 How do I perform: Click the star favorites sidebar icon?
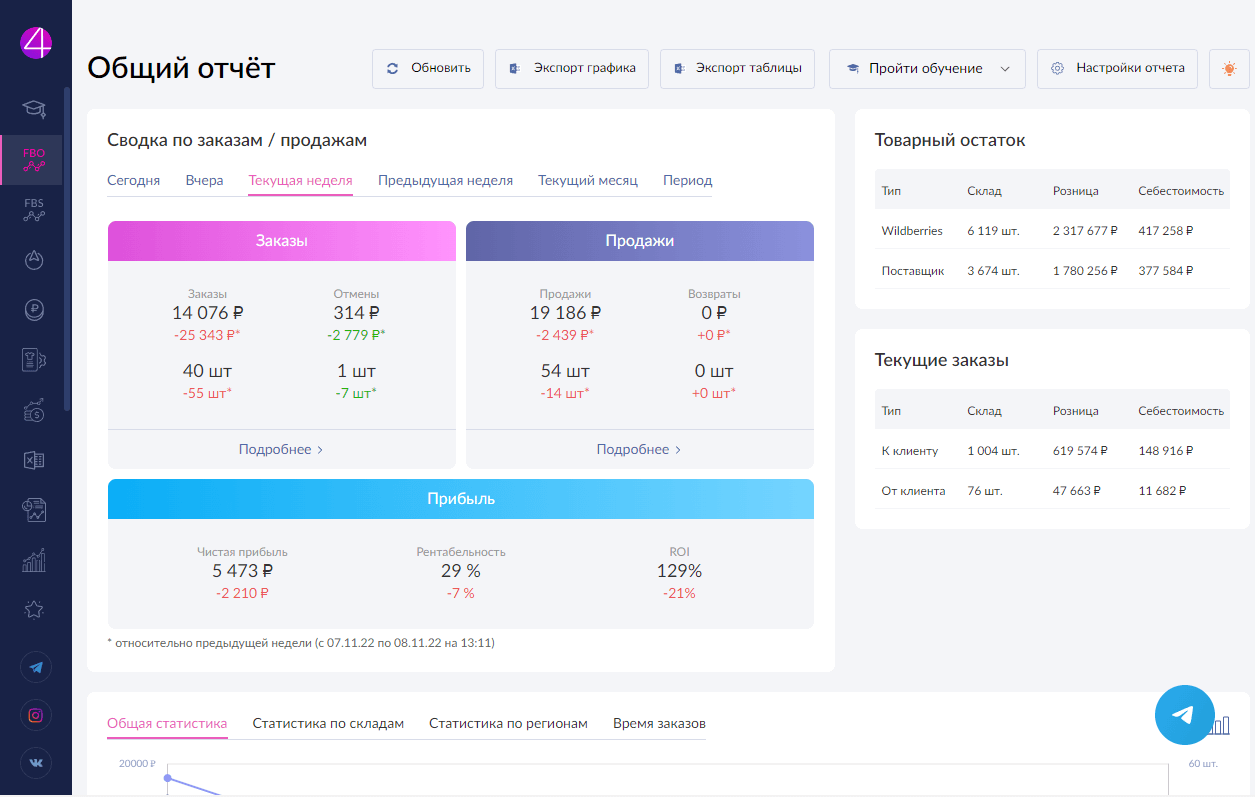tap(35, 609)
